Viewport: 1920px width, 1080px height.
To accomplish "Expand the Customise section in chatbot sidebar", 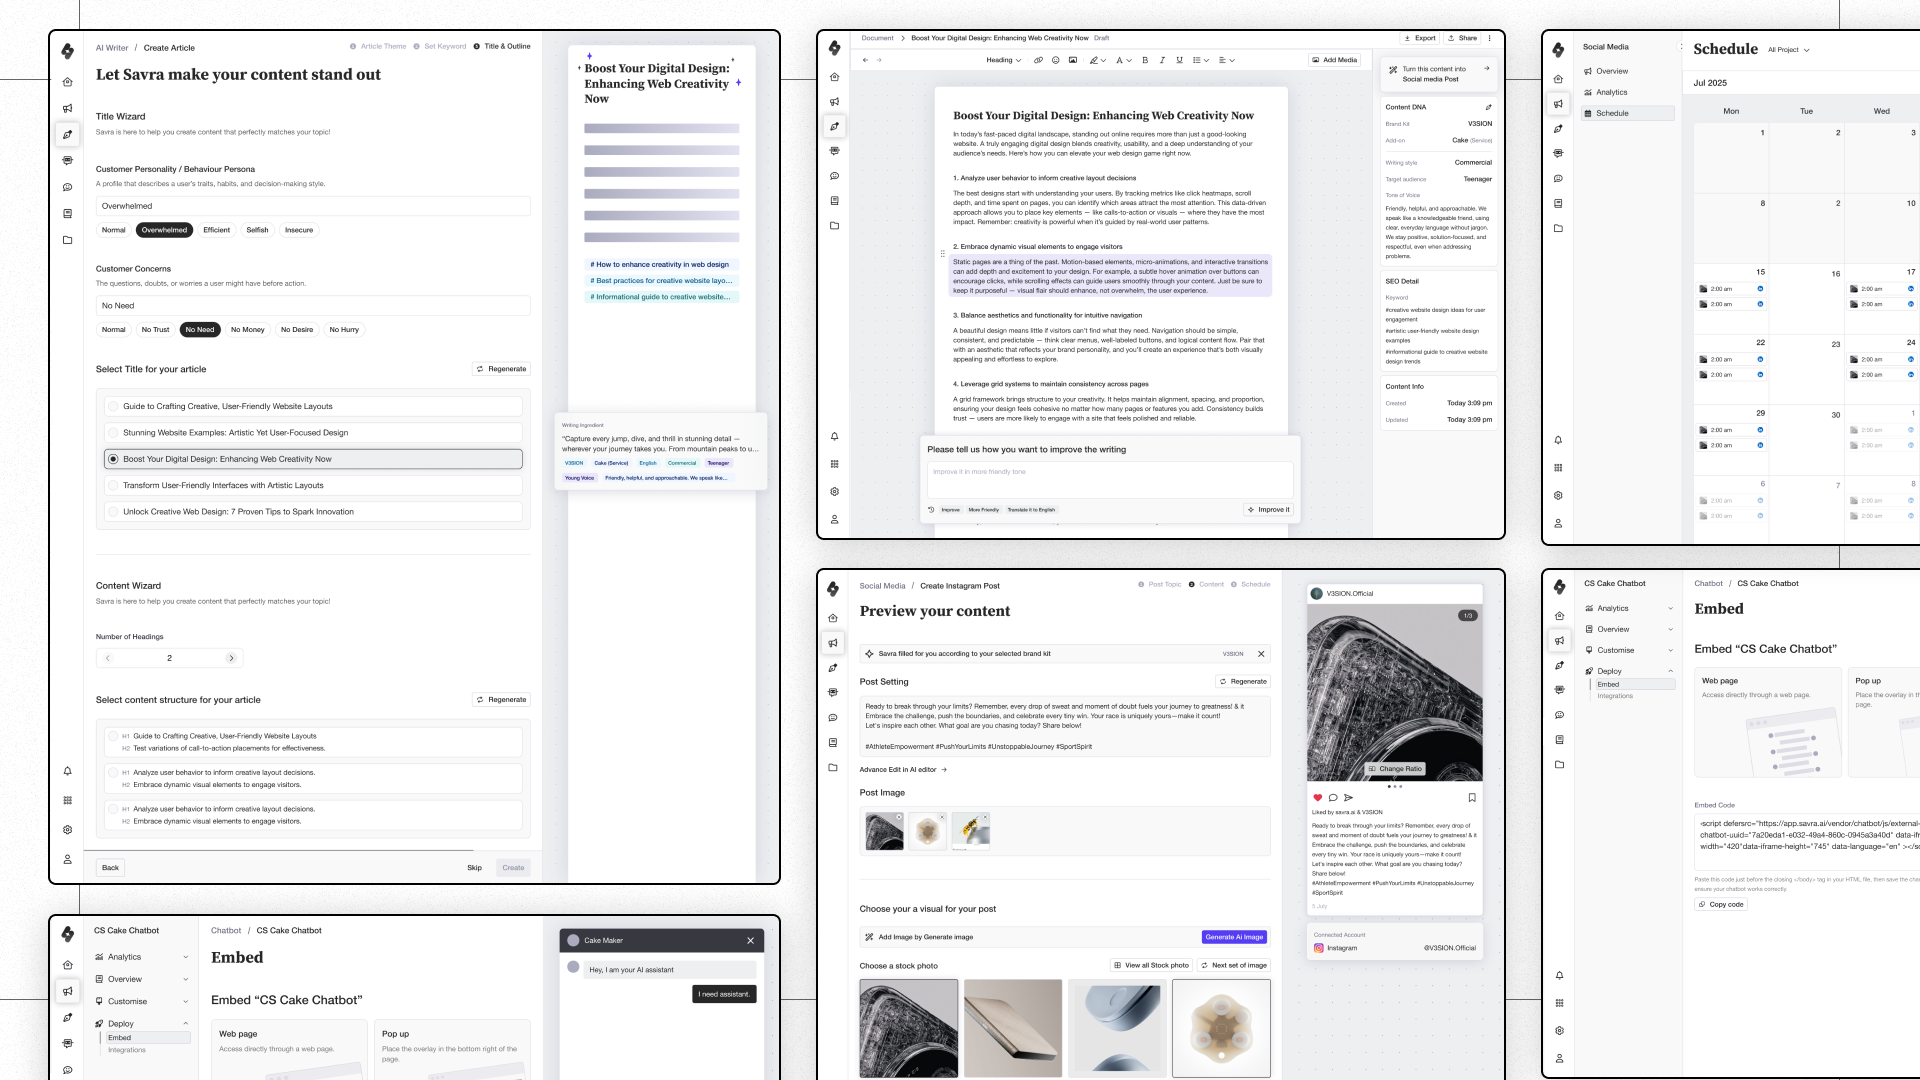I will 141,1001.
